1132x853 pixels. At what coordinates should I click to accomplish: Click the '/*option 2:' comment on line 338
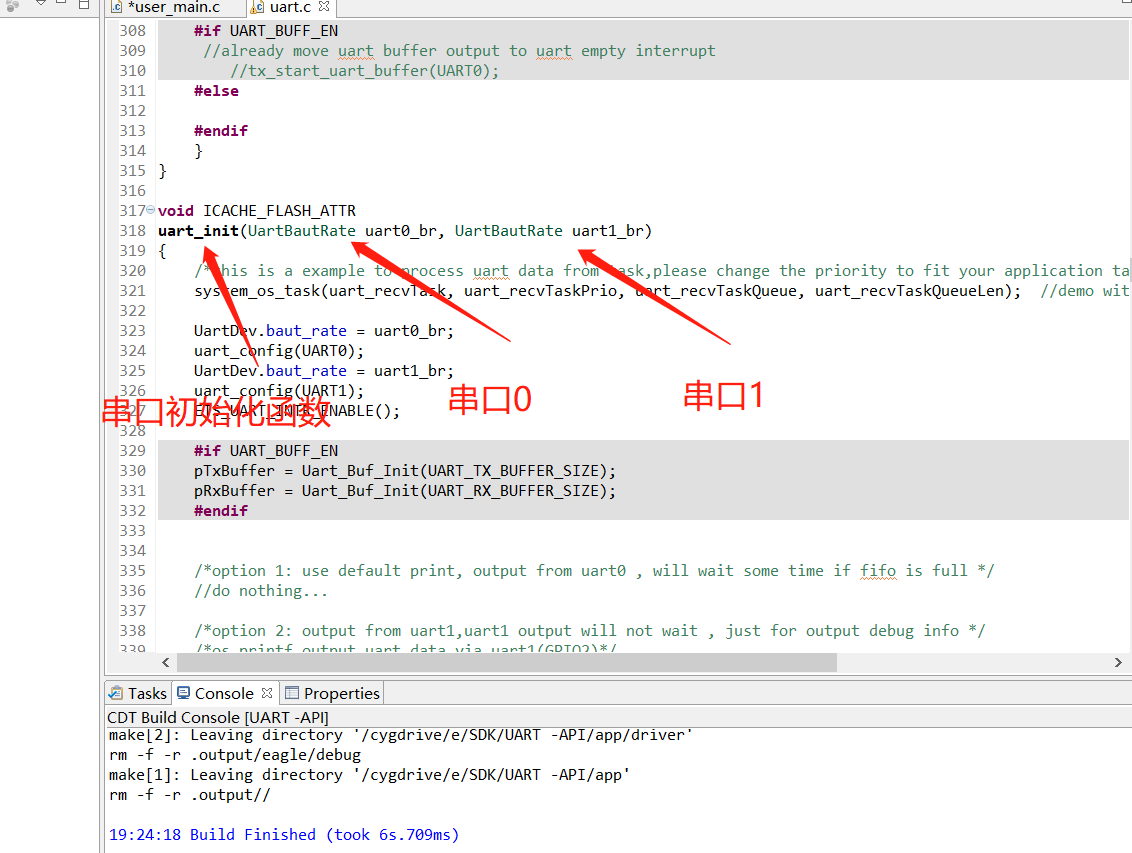click(x=590, y=631)
